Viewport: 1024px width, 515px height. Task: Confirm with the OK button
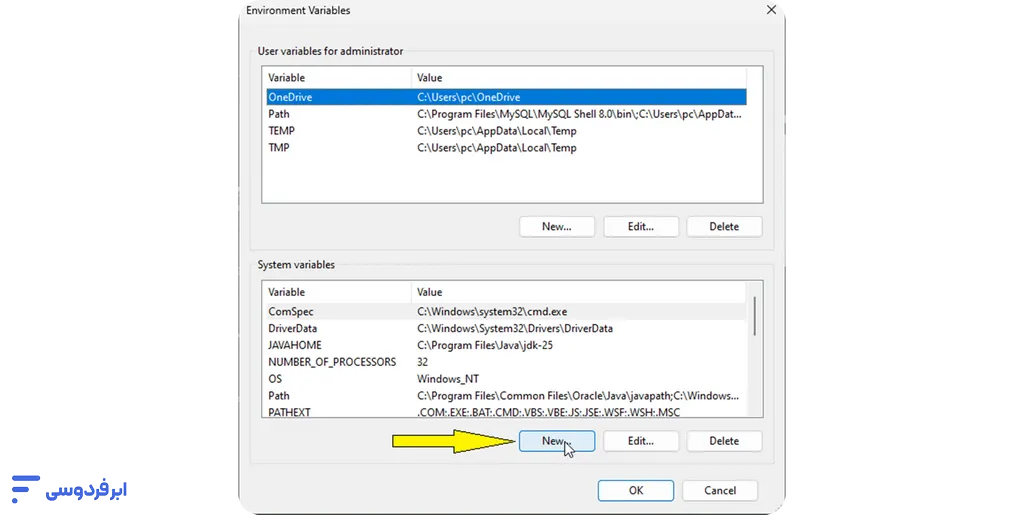[635, 490]
